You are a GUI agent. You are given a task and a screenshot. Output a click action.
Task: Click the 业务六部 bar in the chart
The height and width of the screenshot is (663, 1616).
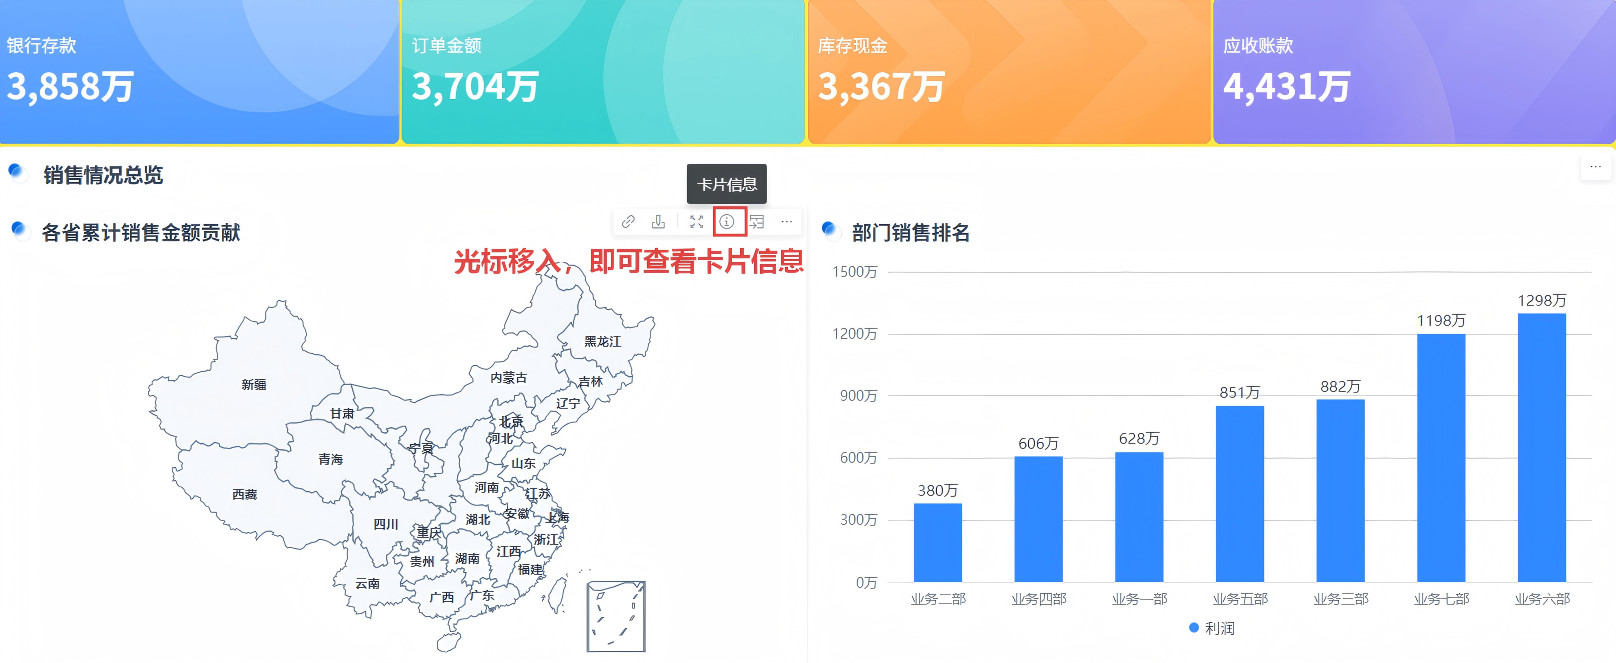pyautogui.click(x=1541, y=448)
